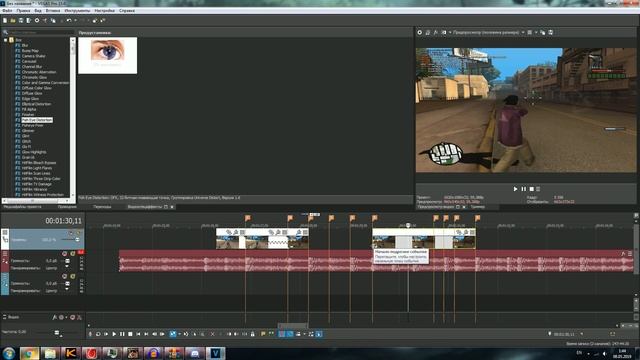Solo the second (blue) audio track
The width and height of the screenshot is (640, 360).
(x=73, y=276)
